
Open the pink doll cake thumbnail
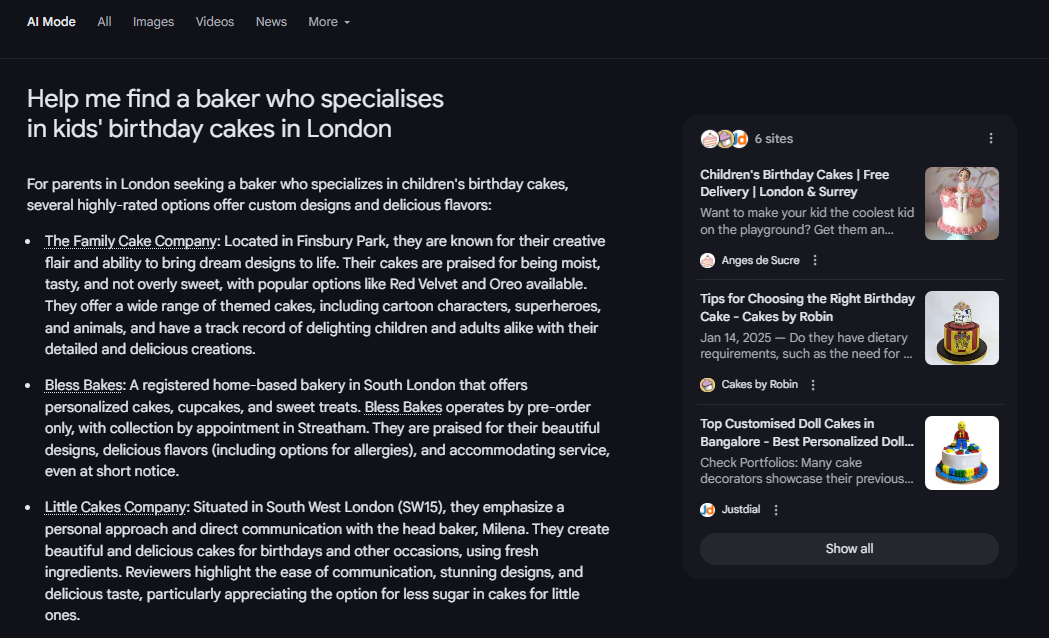pyautogui.click(x=961, y=203)
